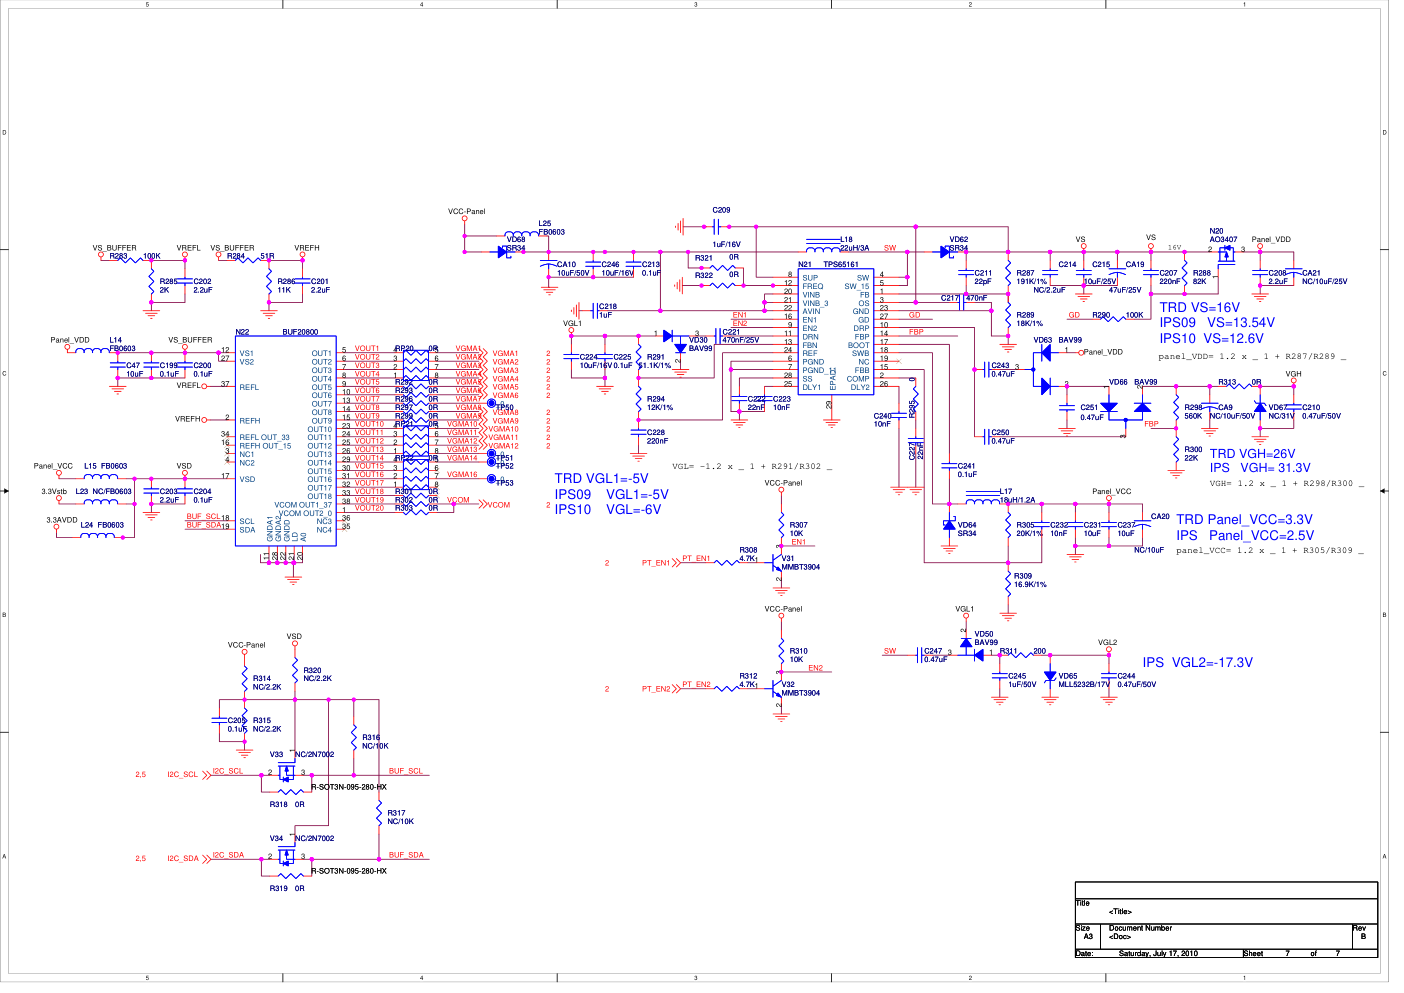This screenshot has width=1404, height=993.
Task: Select the '<Title>' placeholder in title block
Action: 1120,912
